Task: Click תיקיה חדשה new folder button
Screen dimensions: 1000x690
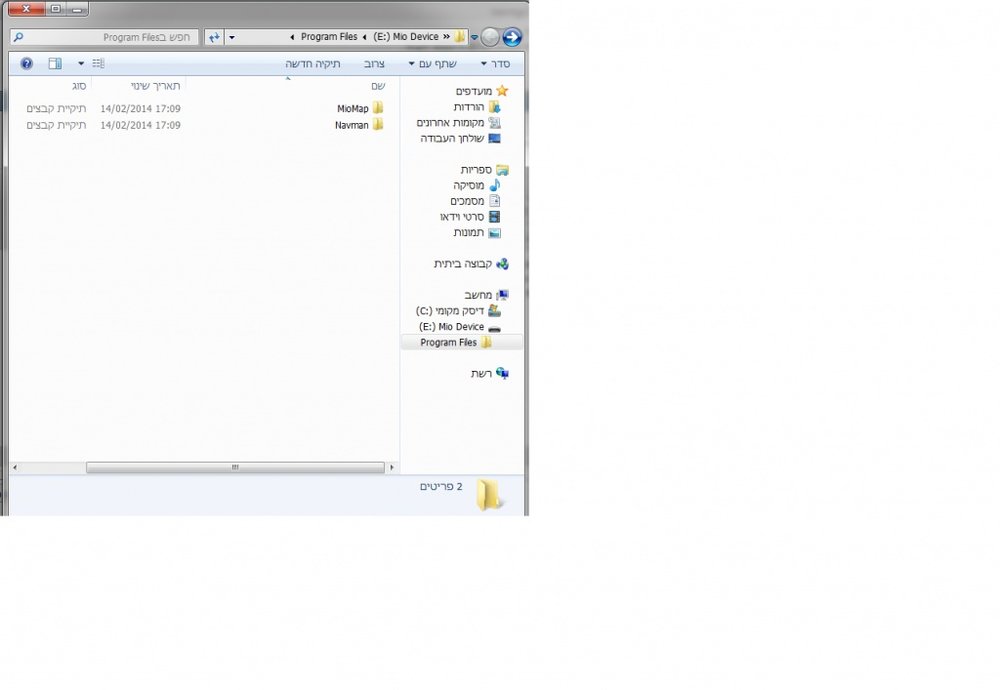Action: (312, 64)
